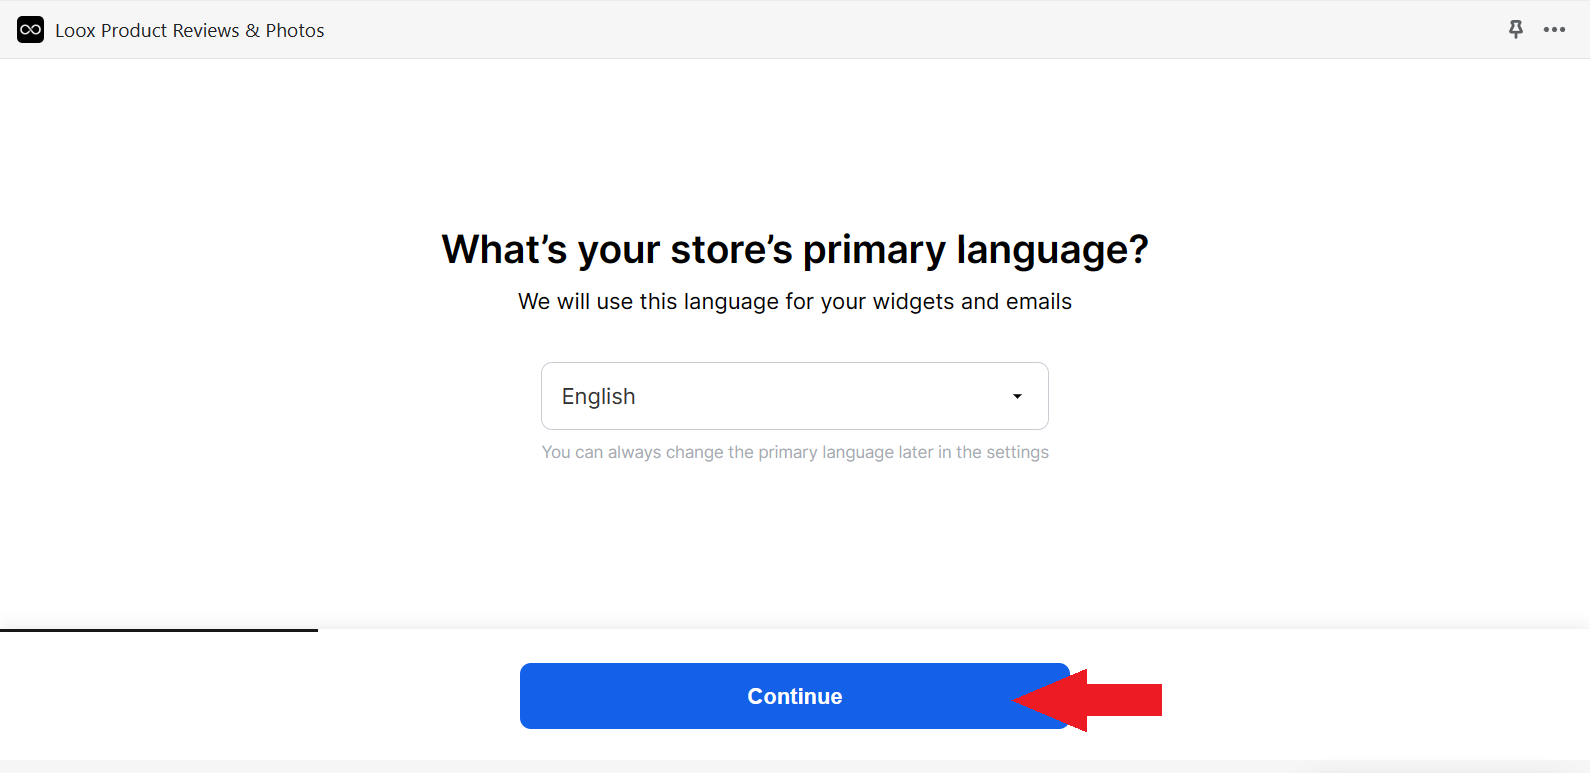Click the dark filled onboarding progress segment

[159, 630]
